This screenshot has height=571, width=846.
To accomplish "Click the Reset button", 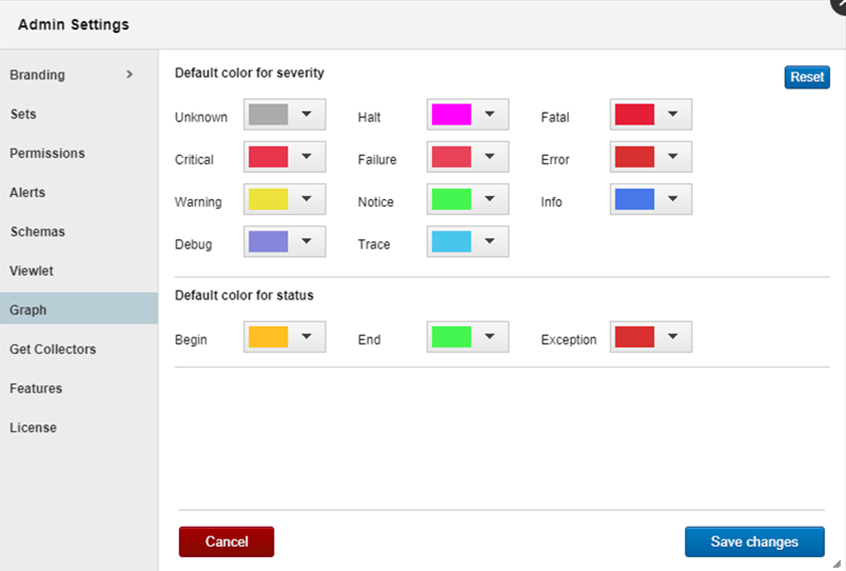I will point(807,77).
